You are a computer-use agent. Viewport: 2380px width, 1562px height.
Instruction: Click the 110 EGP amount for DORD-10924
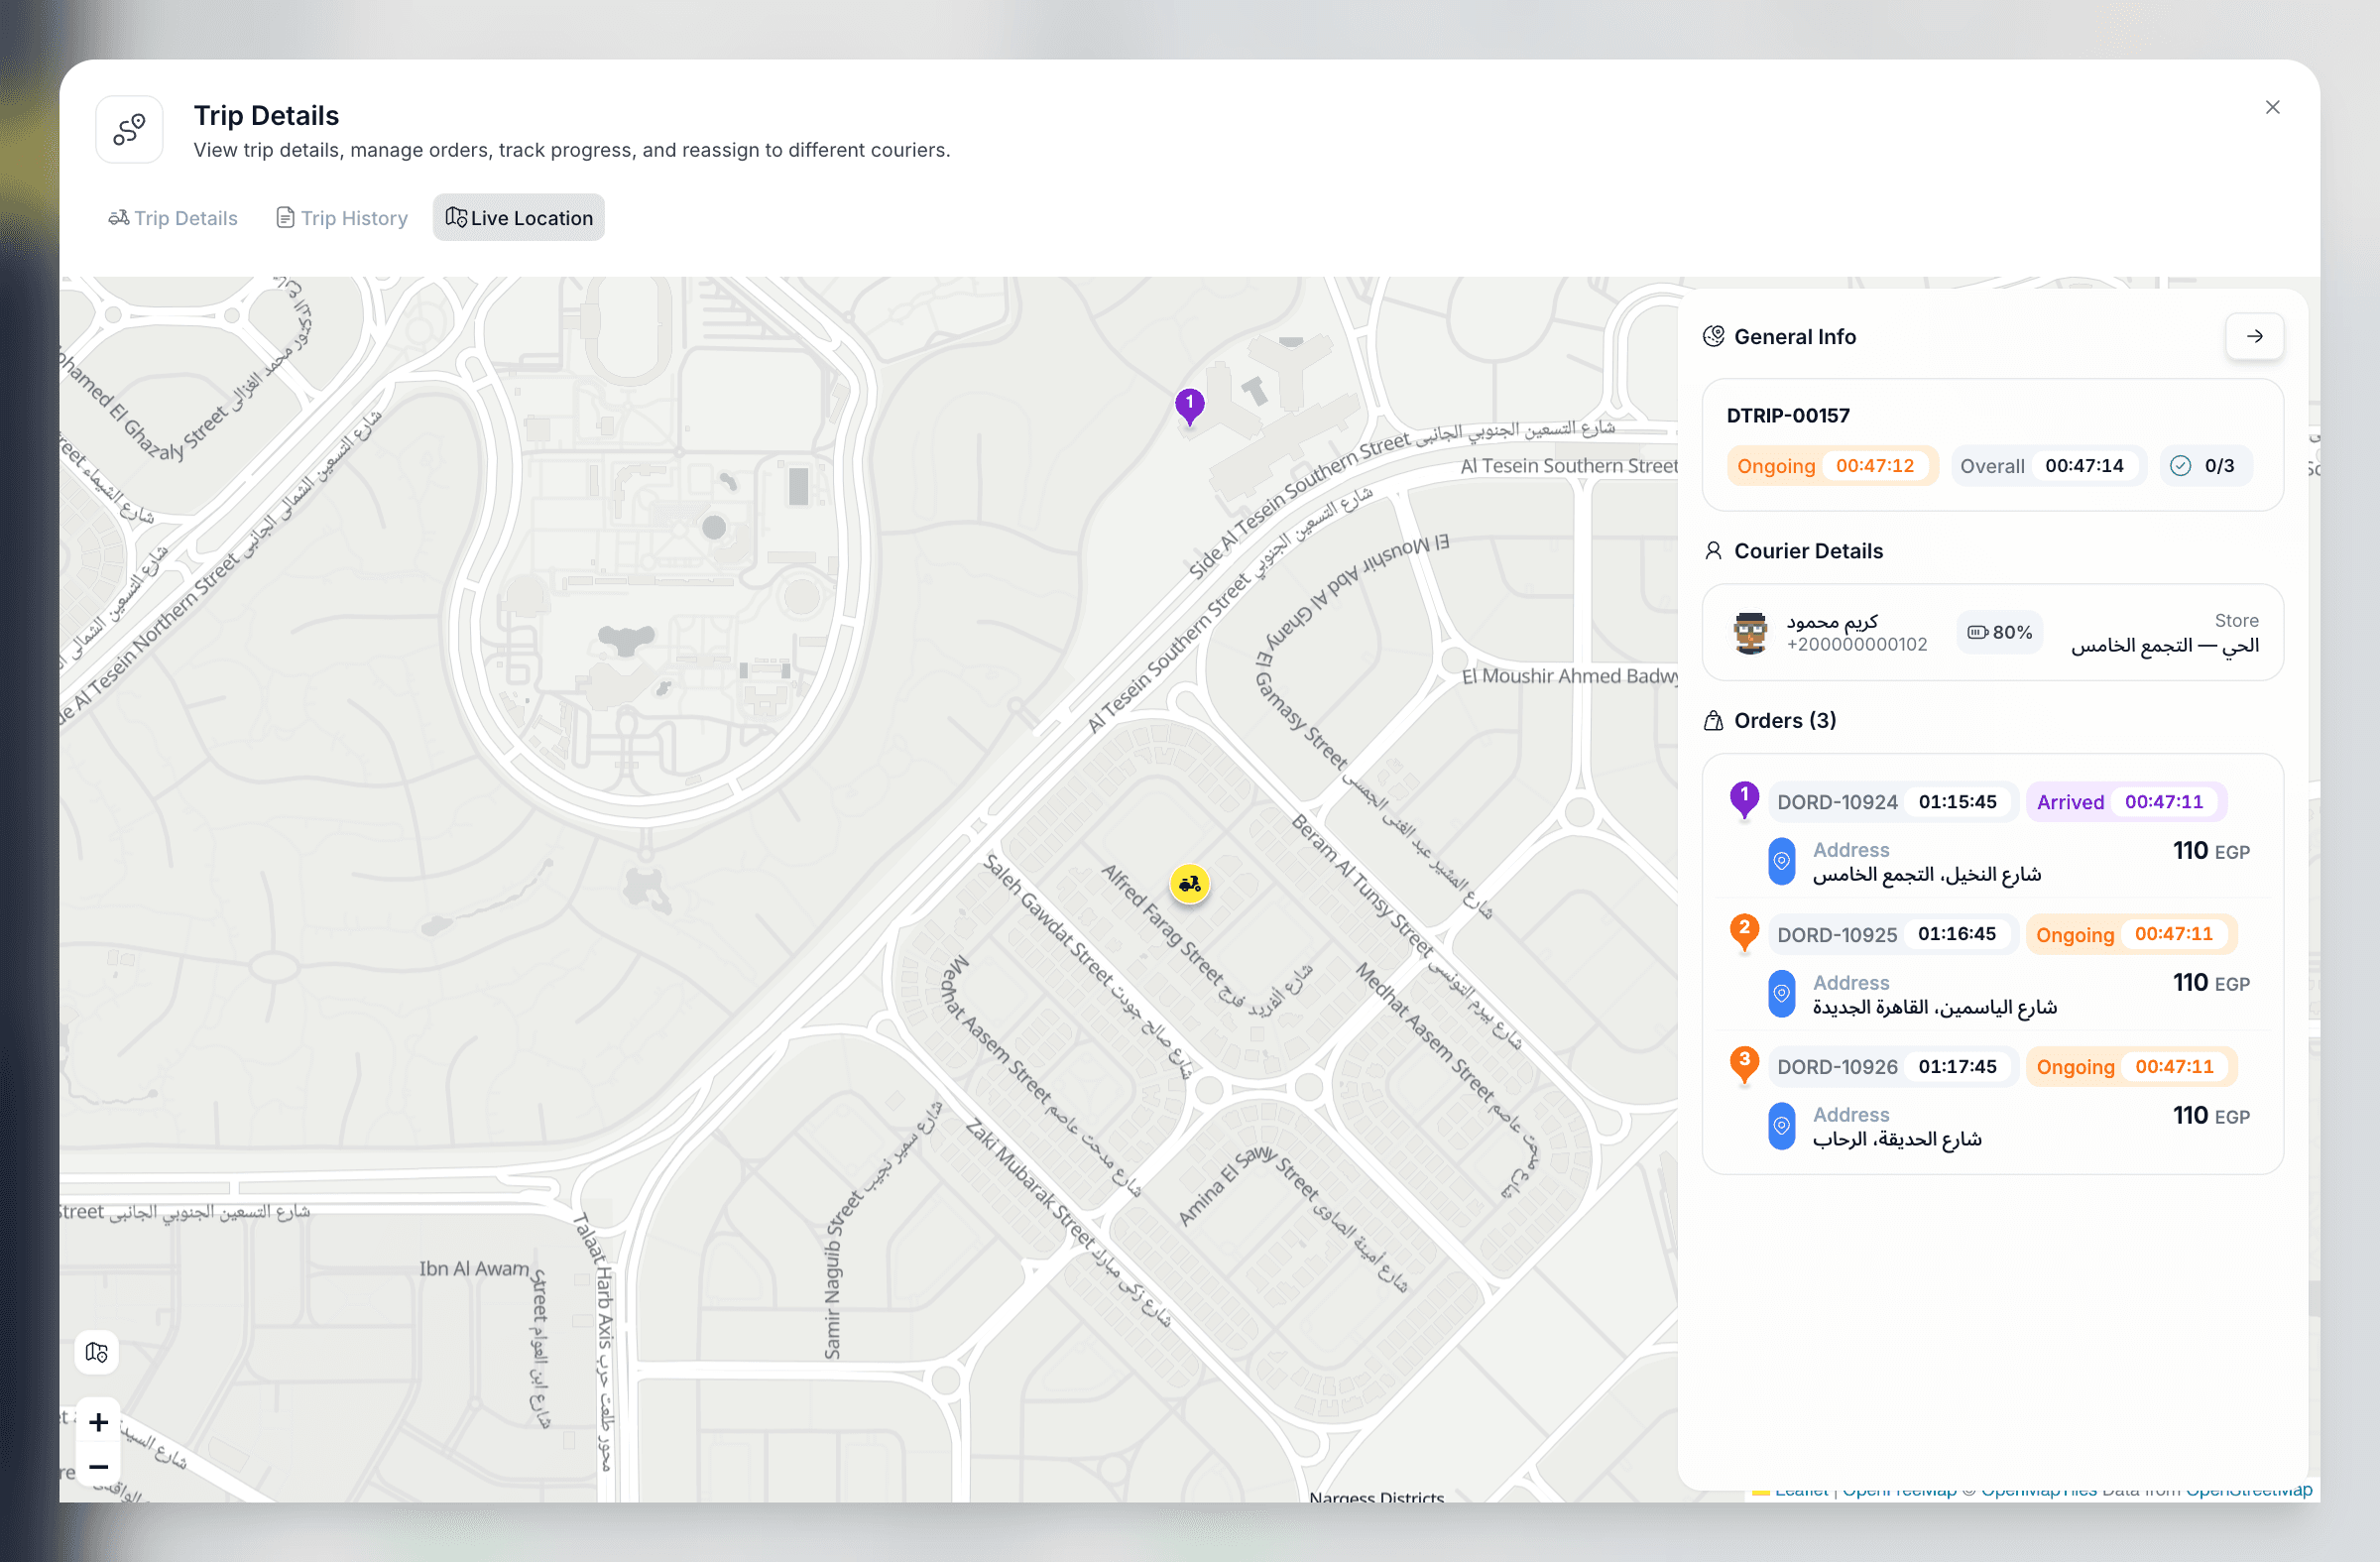2211,851
